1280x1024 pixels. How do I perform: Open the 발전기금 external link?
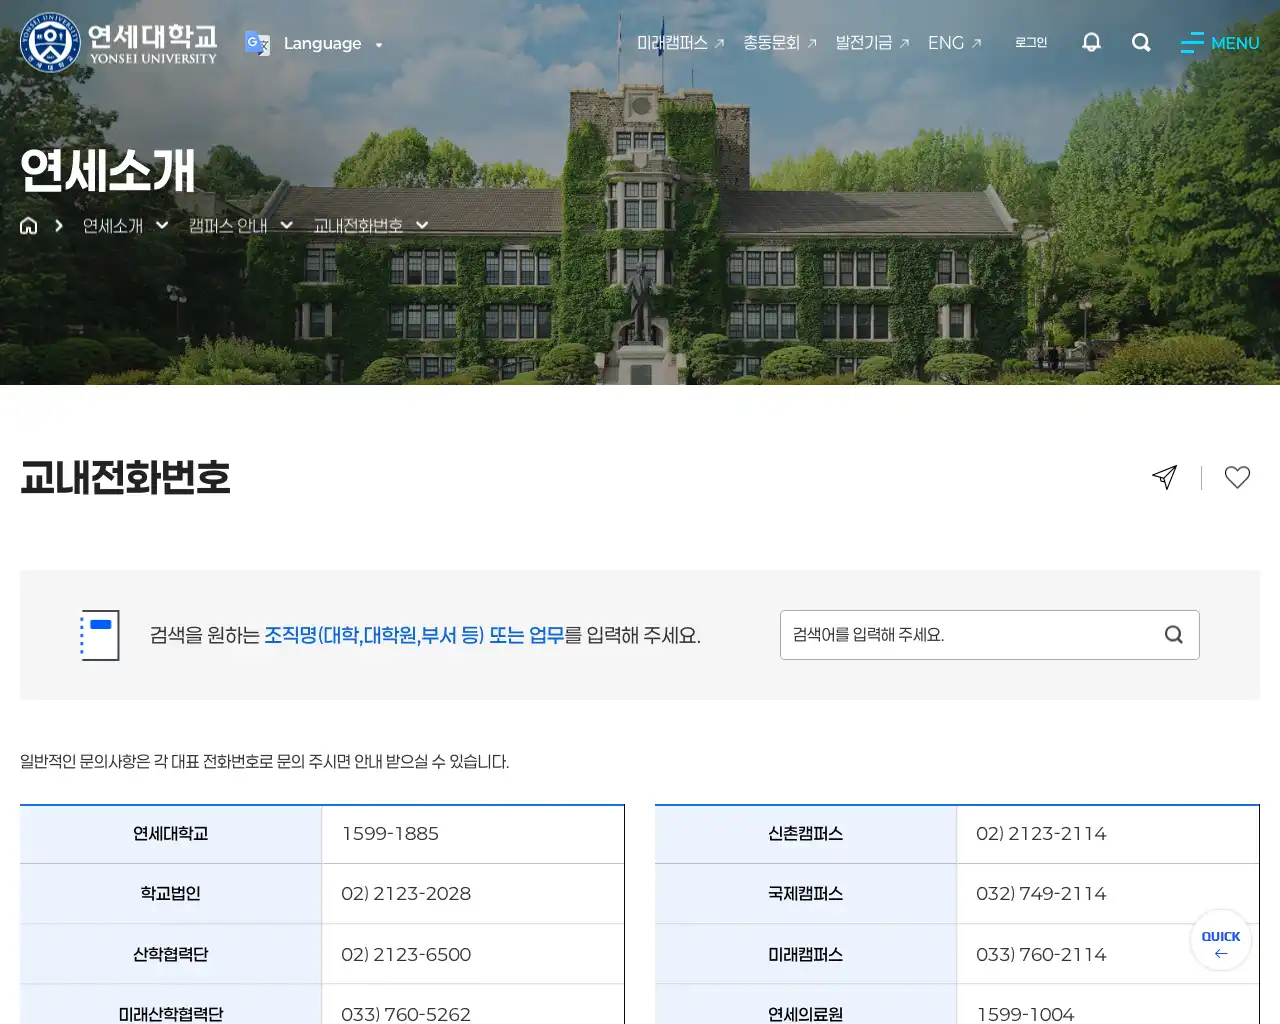(x=872, y=43)
